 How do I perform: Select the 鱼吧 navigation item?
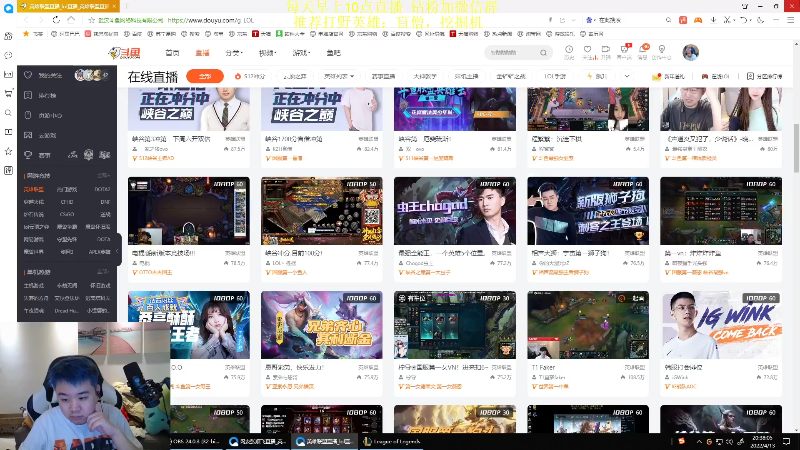[x=334, y=53]
